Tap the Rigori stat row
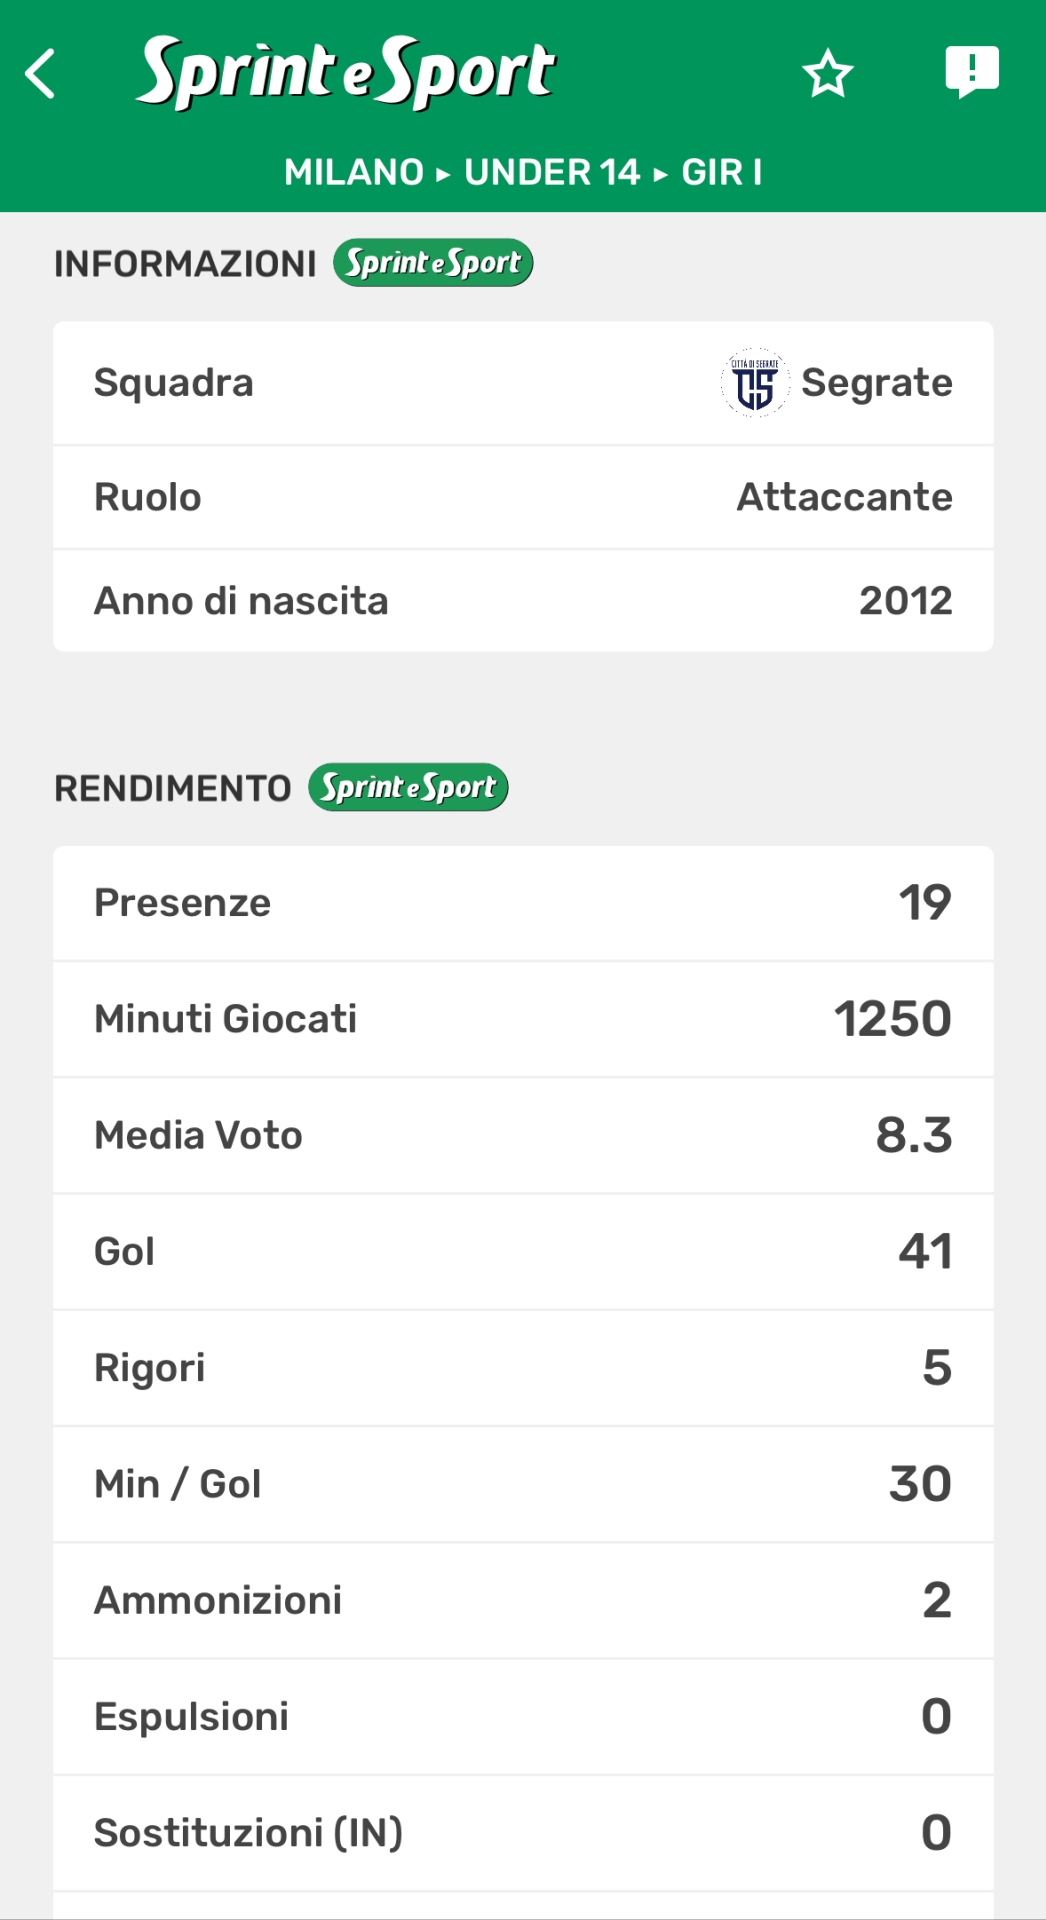This screenshot has width=1046, height=1920. [523, 1367]
